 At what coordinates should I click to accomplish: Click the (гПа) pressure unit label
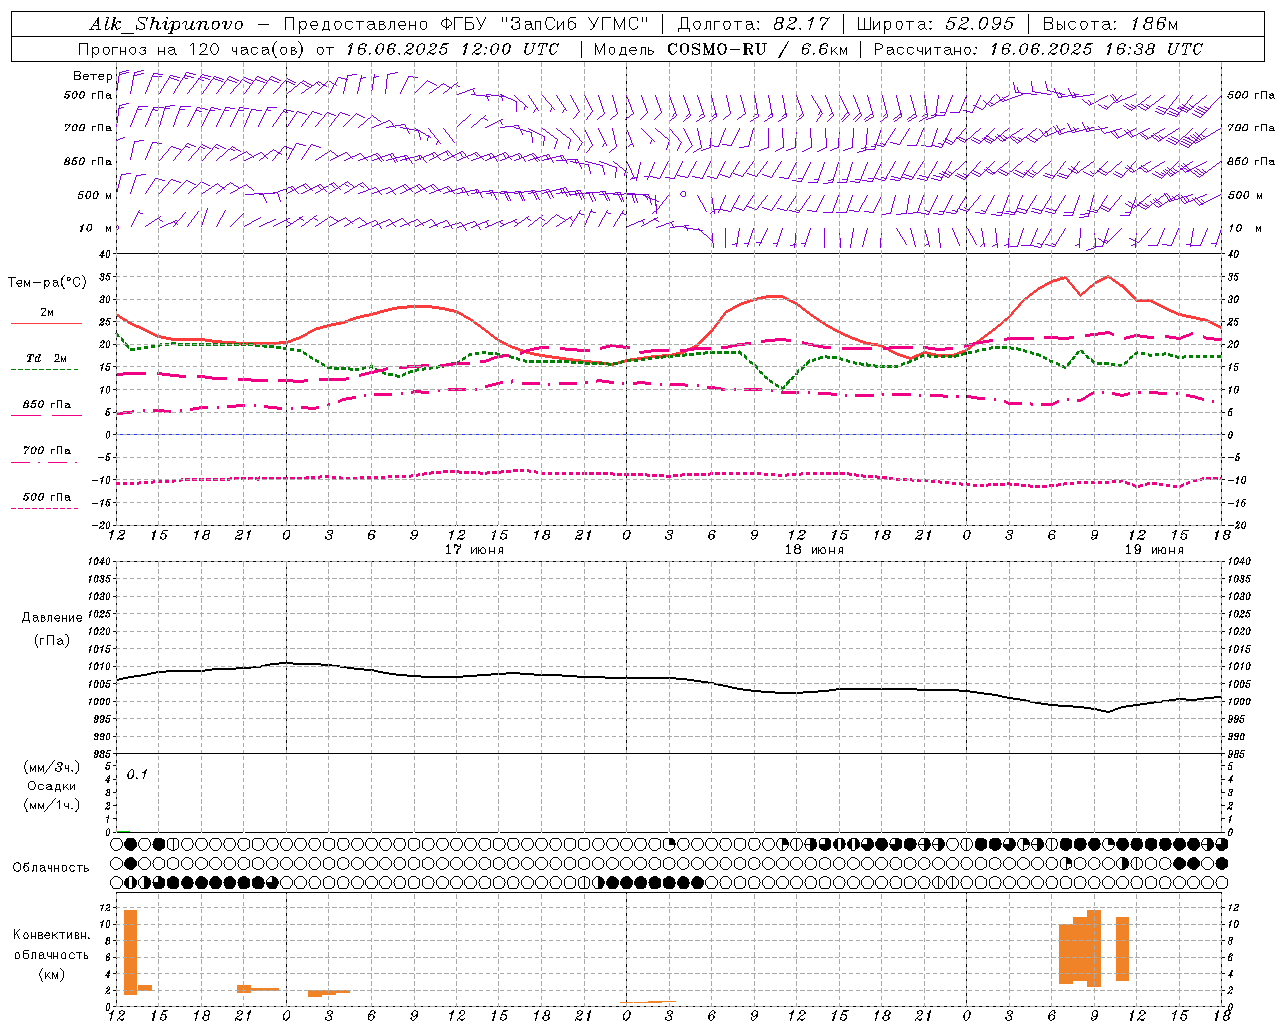(52, 641)
